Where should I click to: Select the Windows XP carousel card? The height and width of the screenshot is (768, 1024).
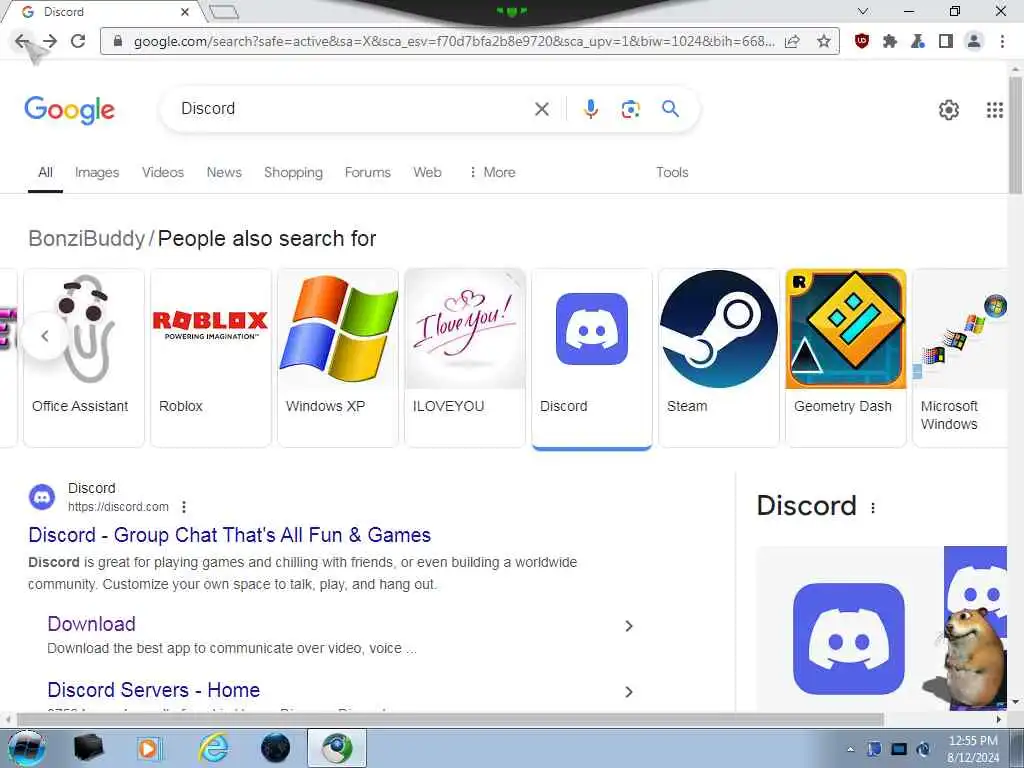338,357
